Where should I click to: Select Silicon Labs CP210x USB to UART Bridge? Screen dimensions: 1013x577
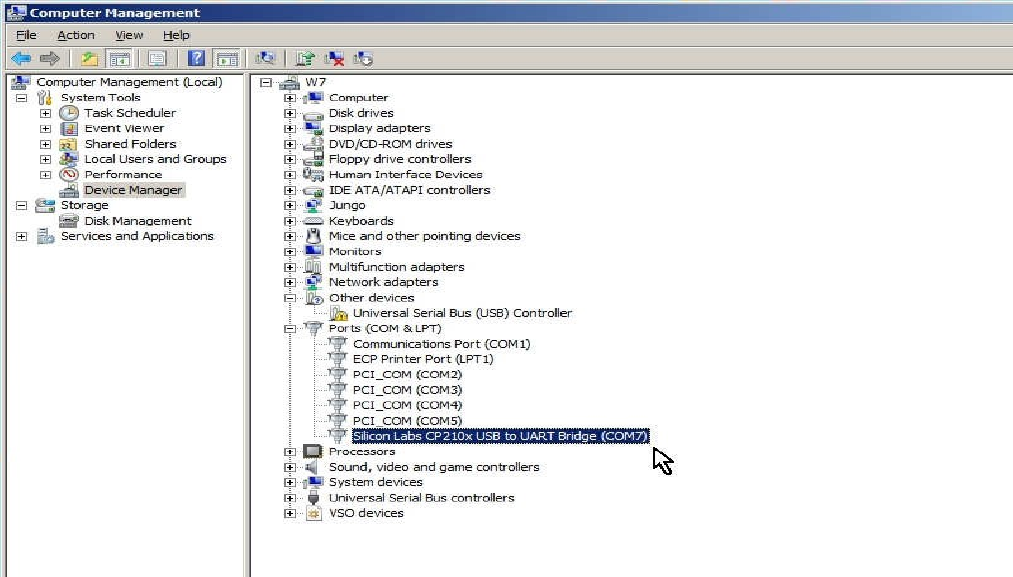click(x=500, y=437)
